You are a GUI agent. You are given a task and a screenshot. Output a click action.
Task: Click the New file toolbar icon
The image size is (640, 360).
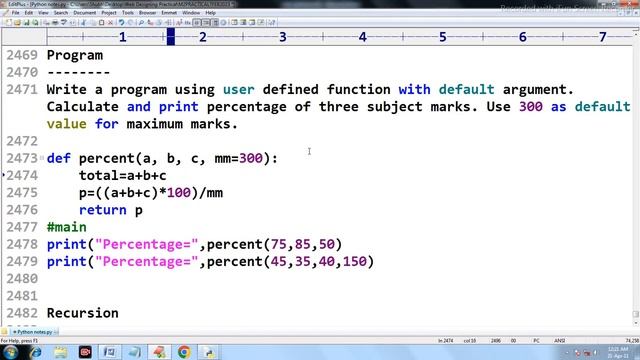pos(9,22)
